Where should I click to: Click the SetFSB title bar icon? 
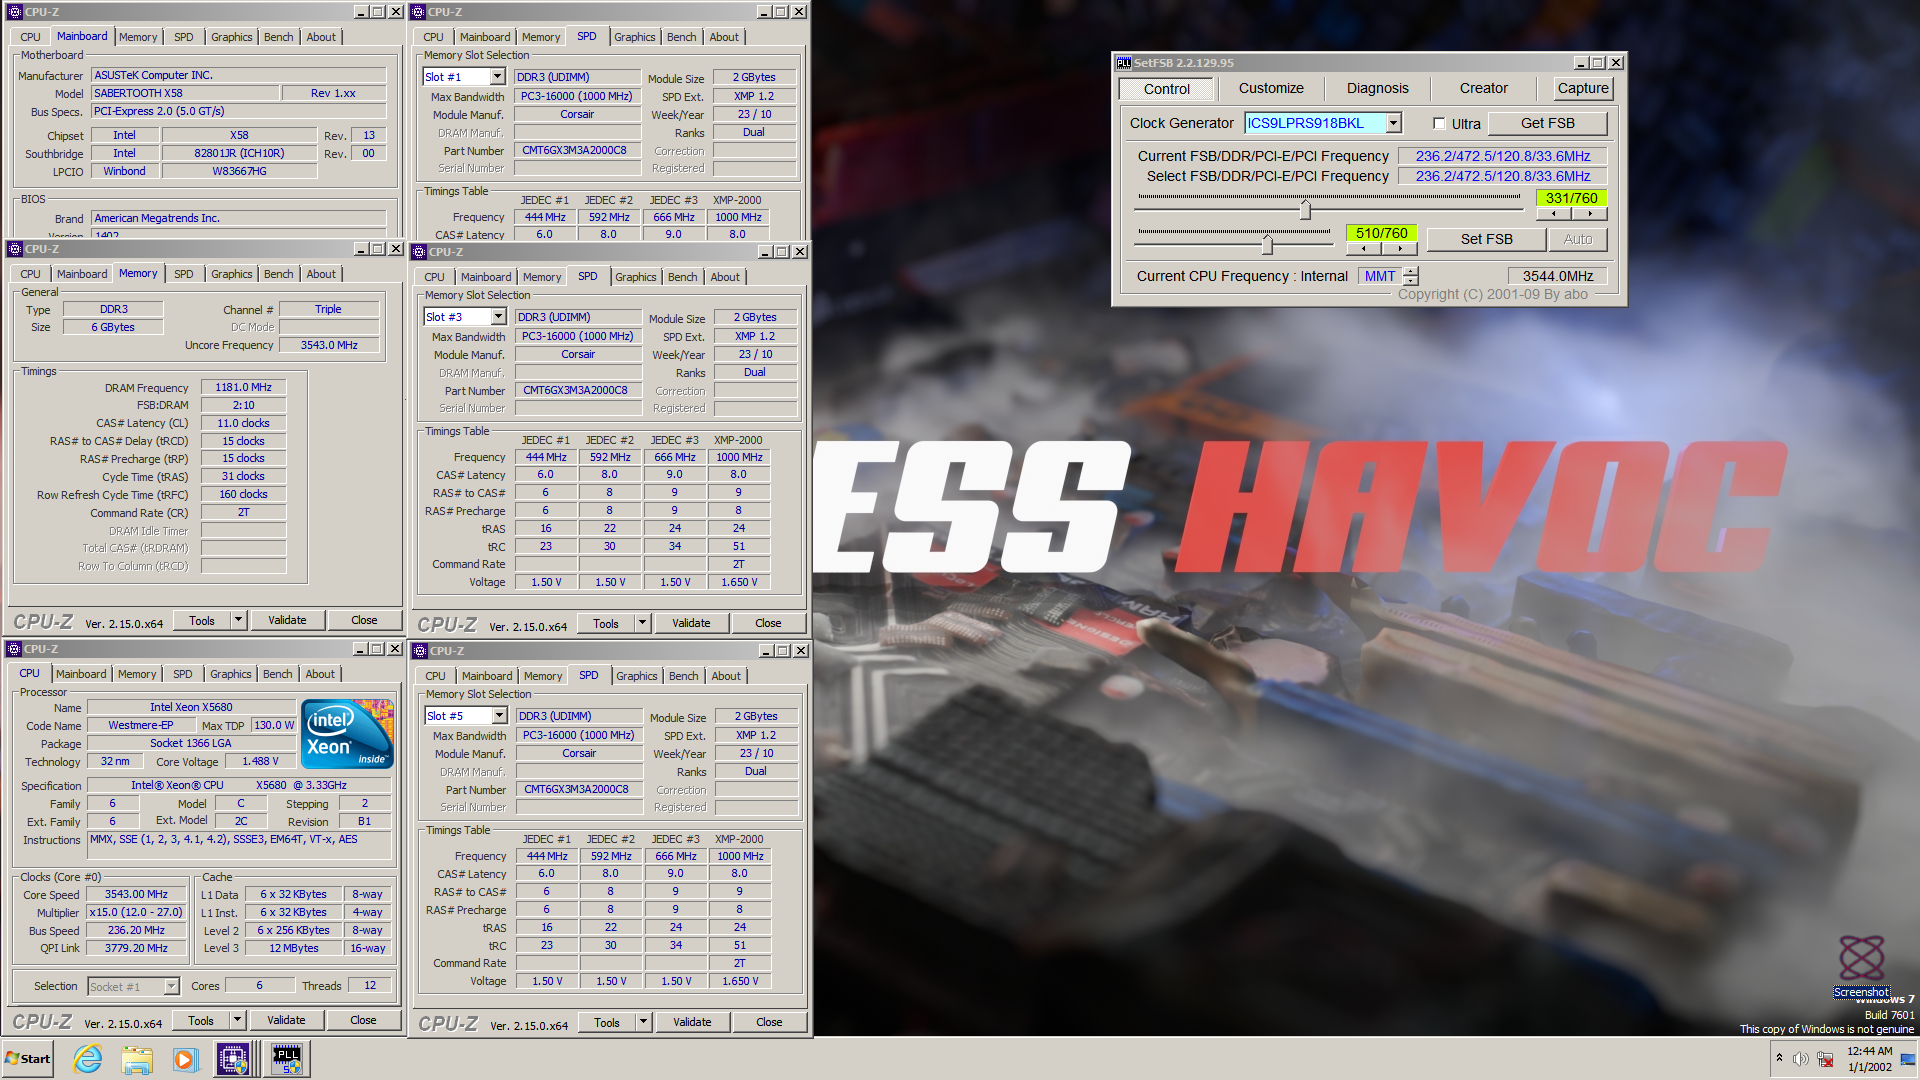(1124, 62)
